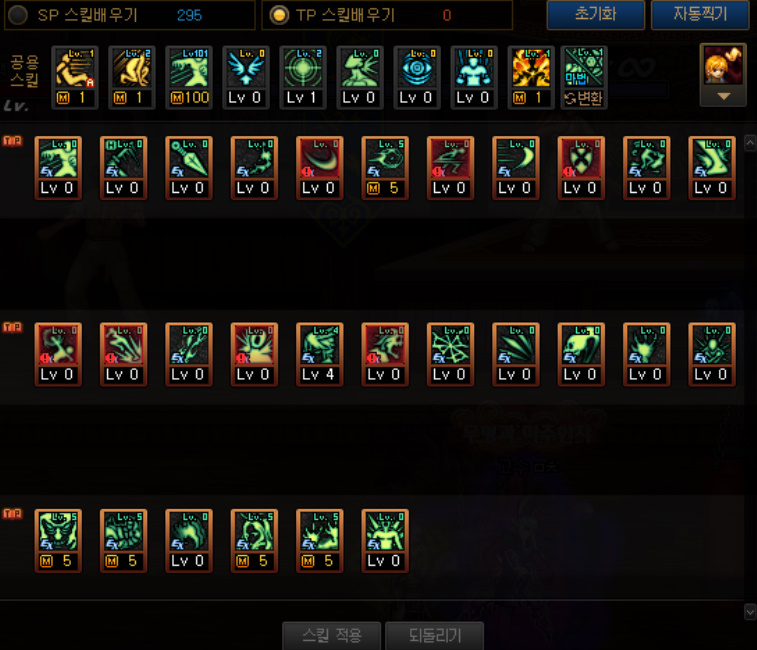Select the fire explosion skill icon

[x=531, y=77]
